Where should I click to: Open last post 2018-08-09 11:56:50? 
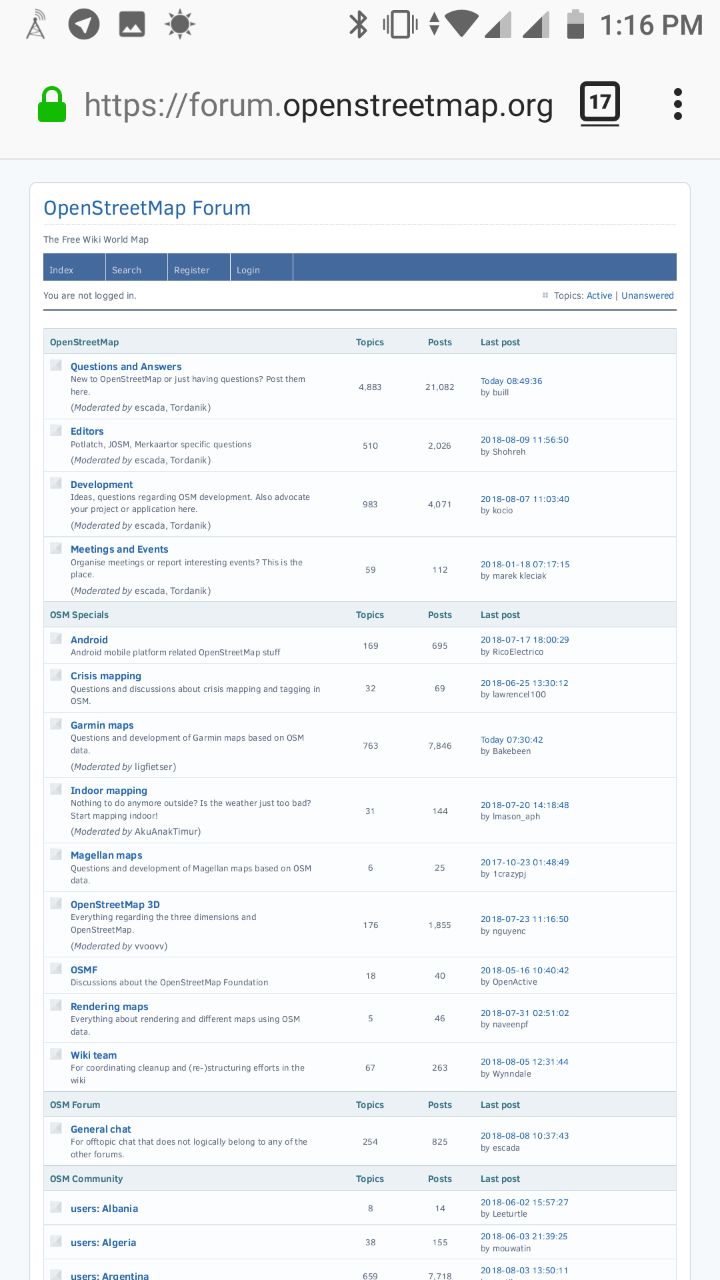coord(524,440)
